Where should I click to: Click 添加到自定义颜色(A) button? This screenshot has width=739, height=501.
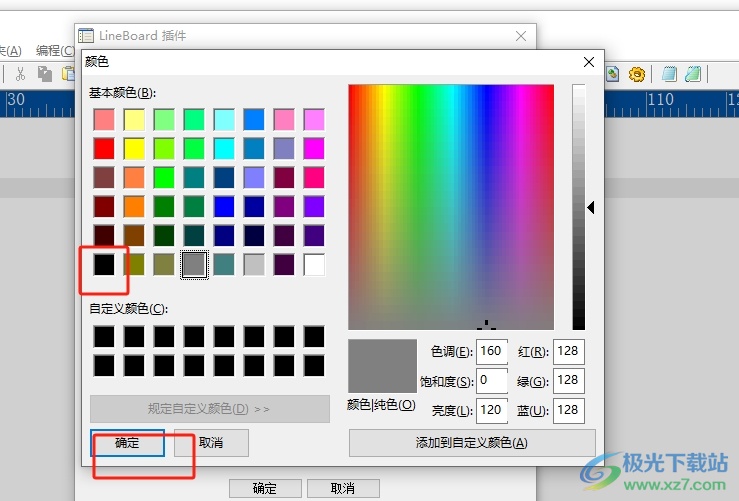[x=472, y=443]
